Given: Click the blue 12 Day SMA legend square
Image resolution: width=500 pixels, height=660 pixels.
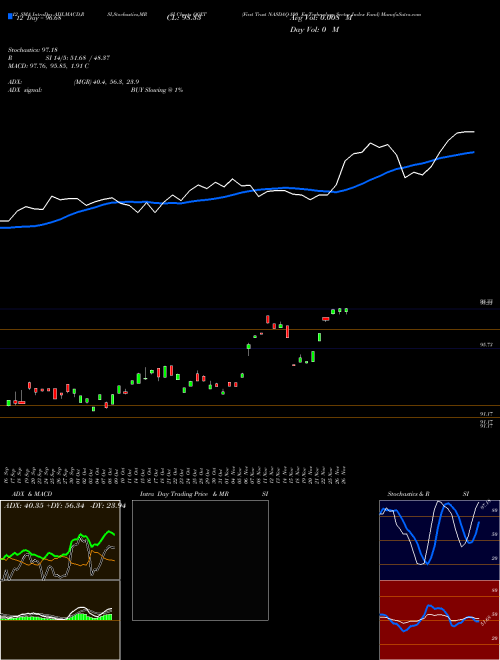Looking at the screenshot, I should tap(10, 16).
